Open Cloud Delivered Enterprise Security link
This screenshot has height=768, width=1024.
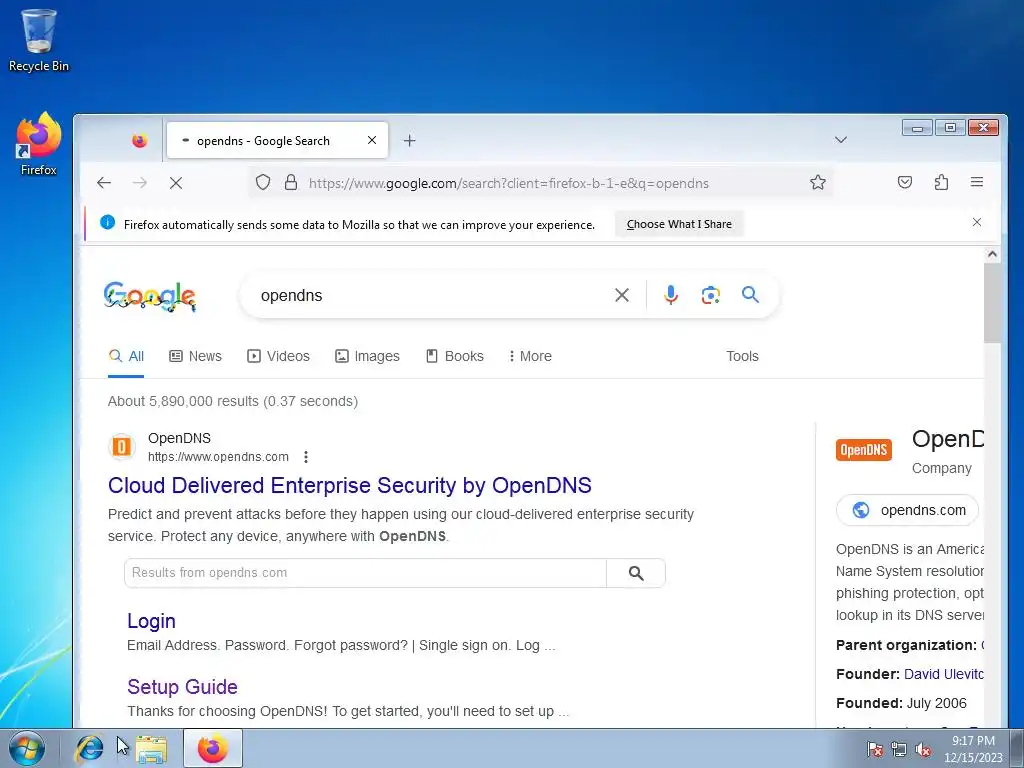tap(349, 485)
